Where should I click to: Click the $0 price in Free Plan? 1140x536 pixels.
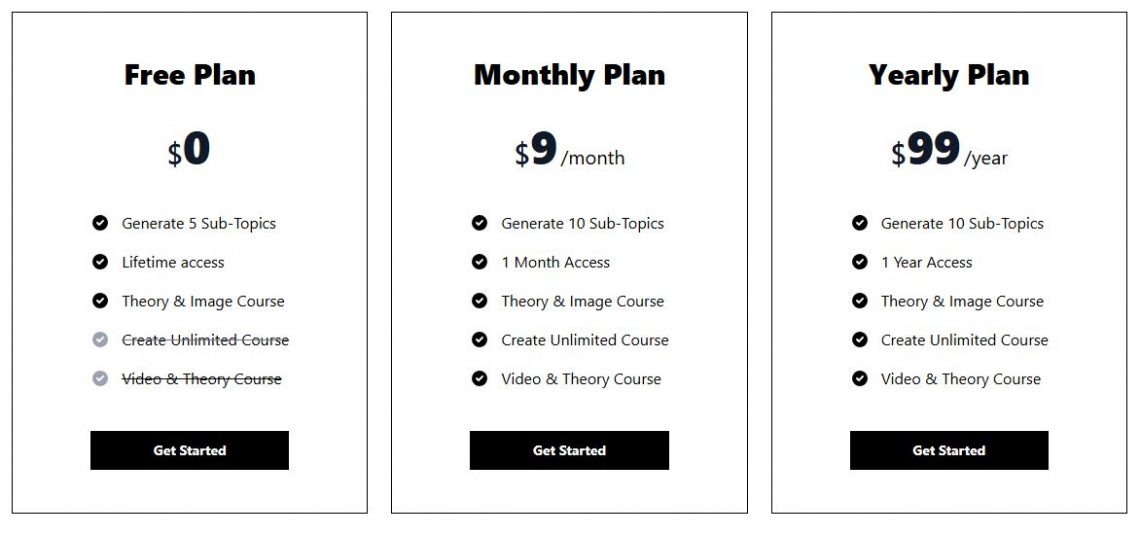tap(189, 150)
